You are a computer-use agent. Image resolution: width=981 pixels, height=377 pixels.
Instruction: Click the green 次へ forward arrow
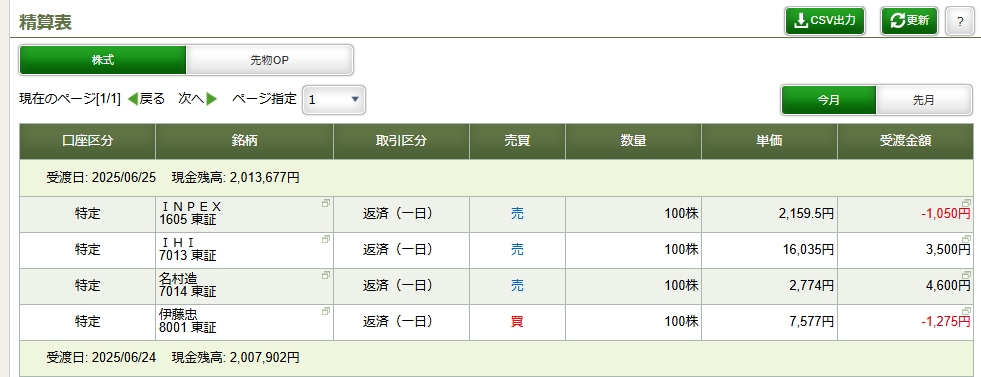tap(212, 99)
